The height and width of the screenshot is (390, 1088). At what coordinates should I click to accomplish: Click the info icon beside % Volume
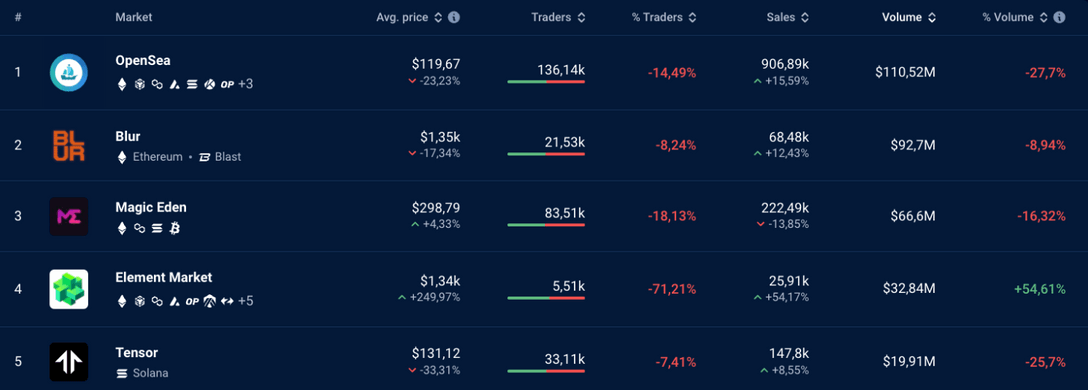tap(1060, 17)
